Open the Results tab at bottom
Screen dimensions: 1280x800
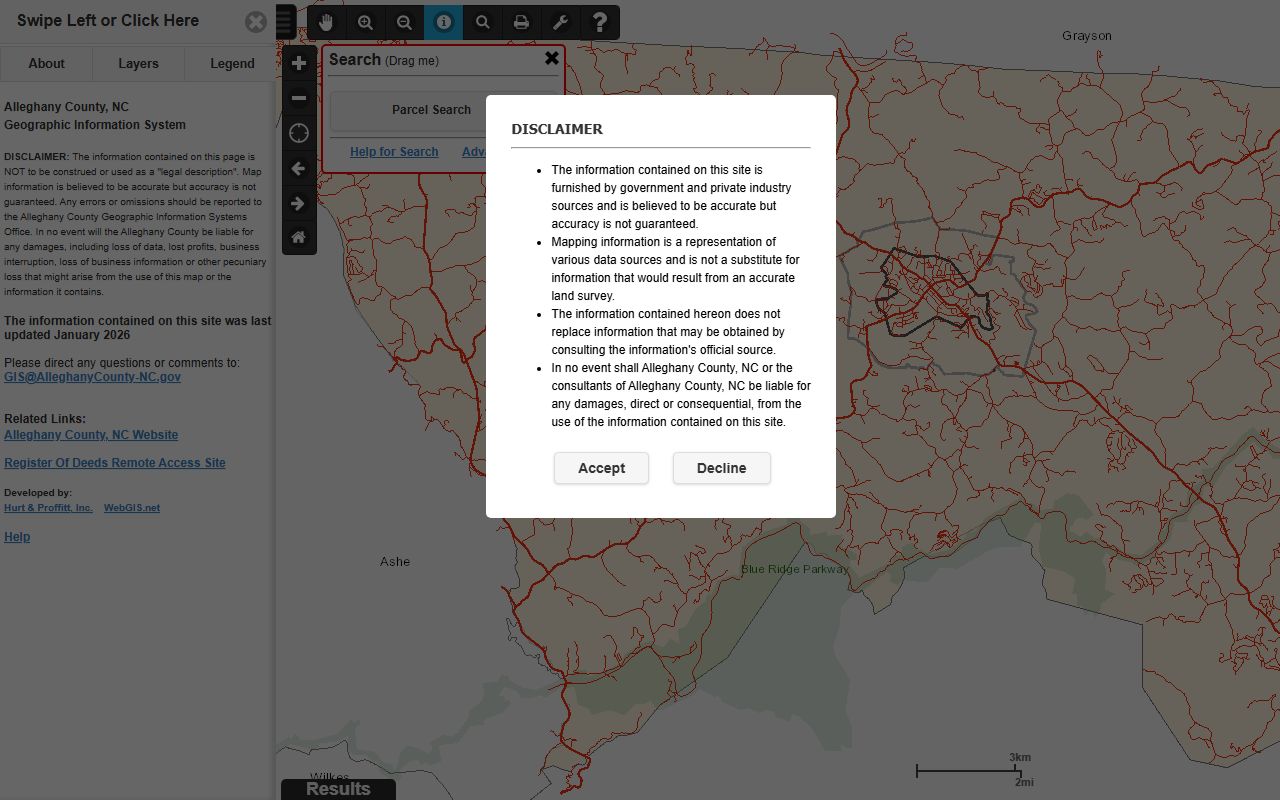click(x=338, y=789)
